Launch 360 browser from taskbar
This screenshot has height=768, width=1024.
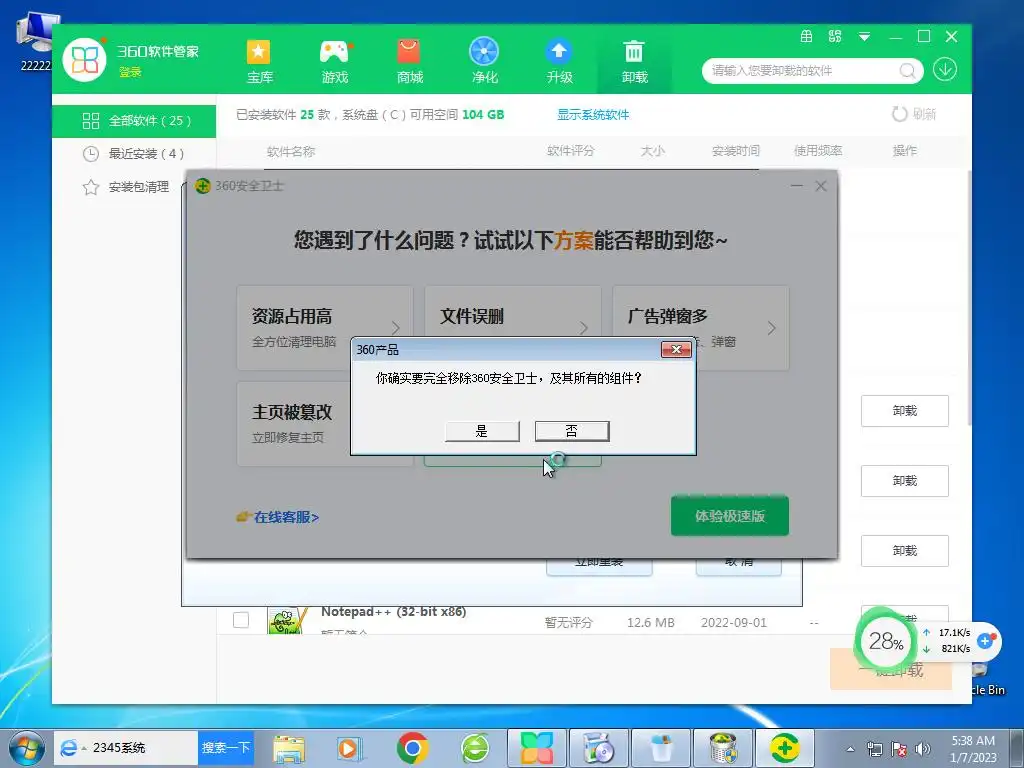coord(475,748)
